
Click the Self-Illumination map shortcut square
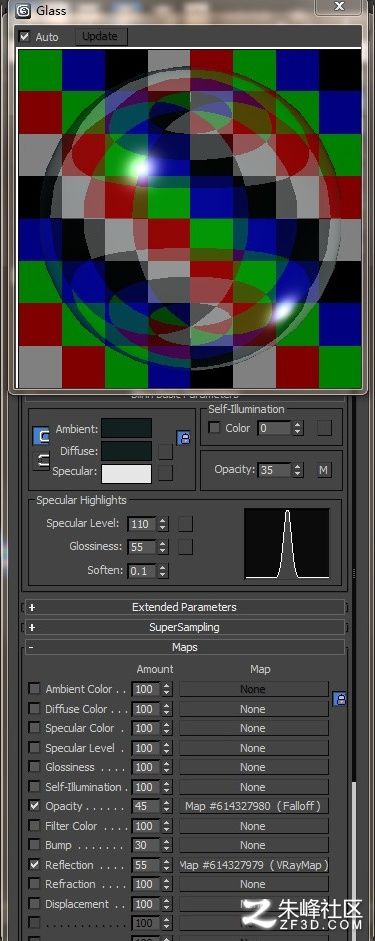pos(324,428)
